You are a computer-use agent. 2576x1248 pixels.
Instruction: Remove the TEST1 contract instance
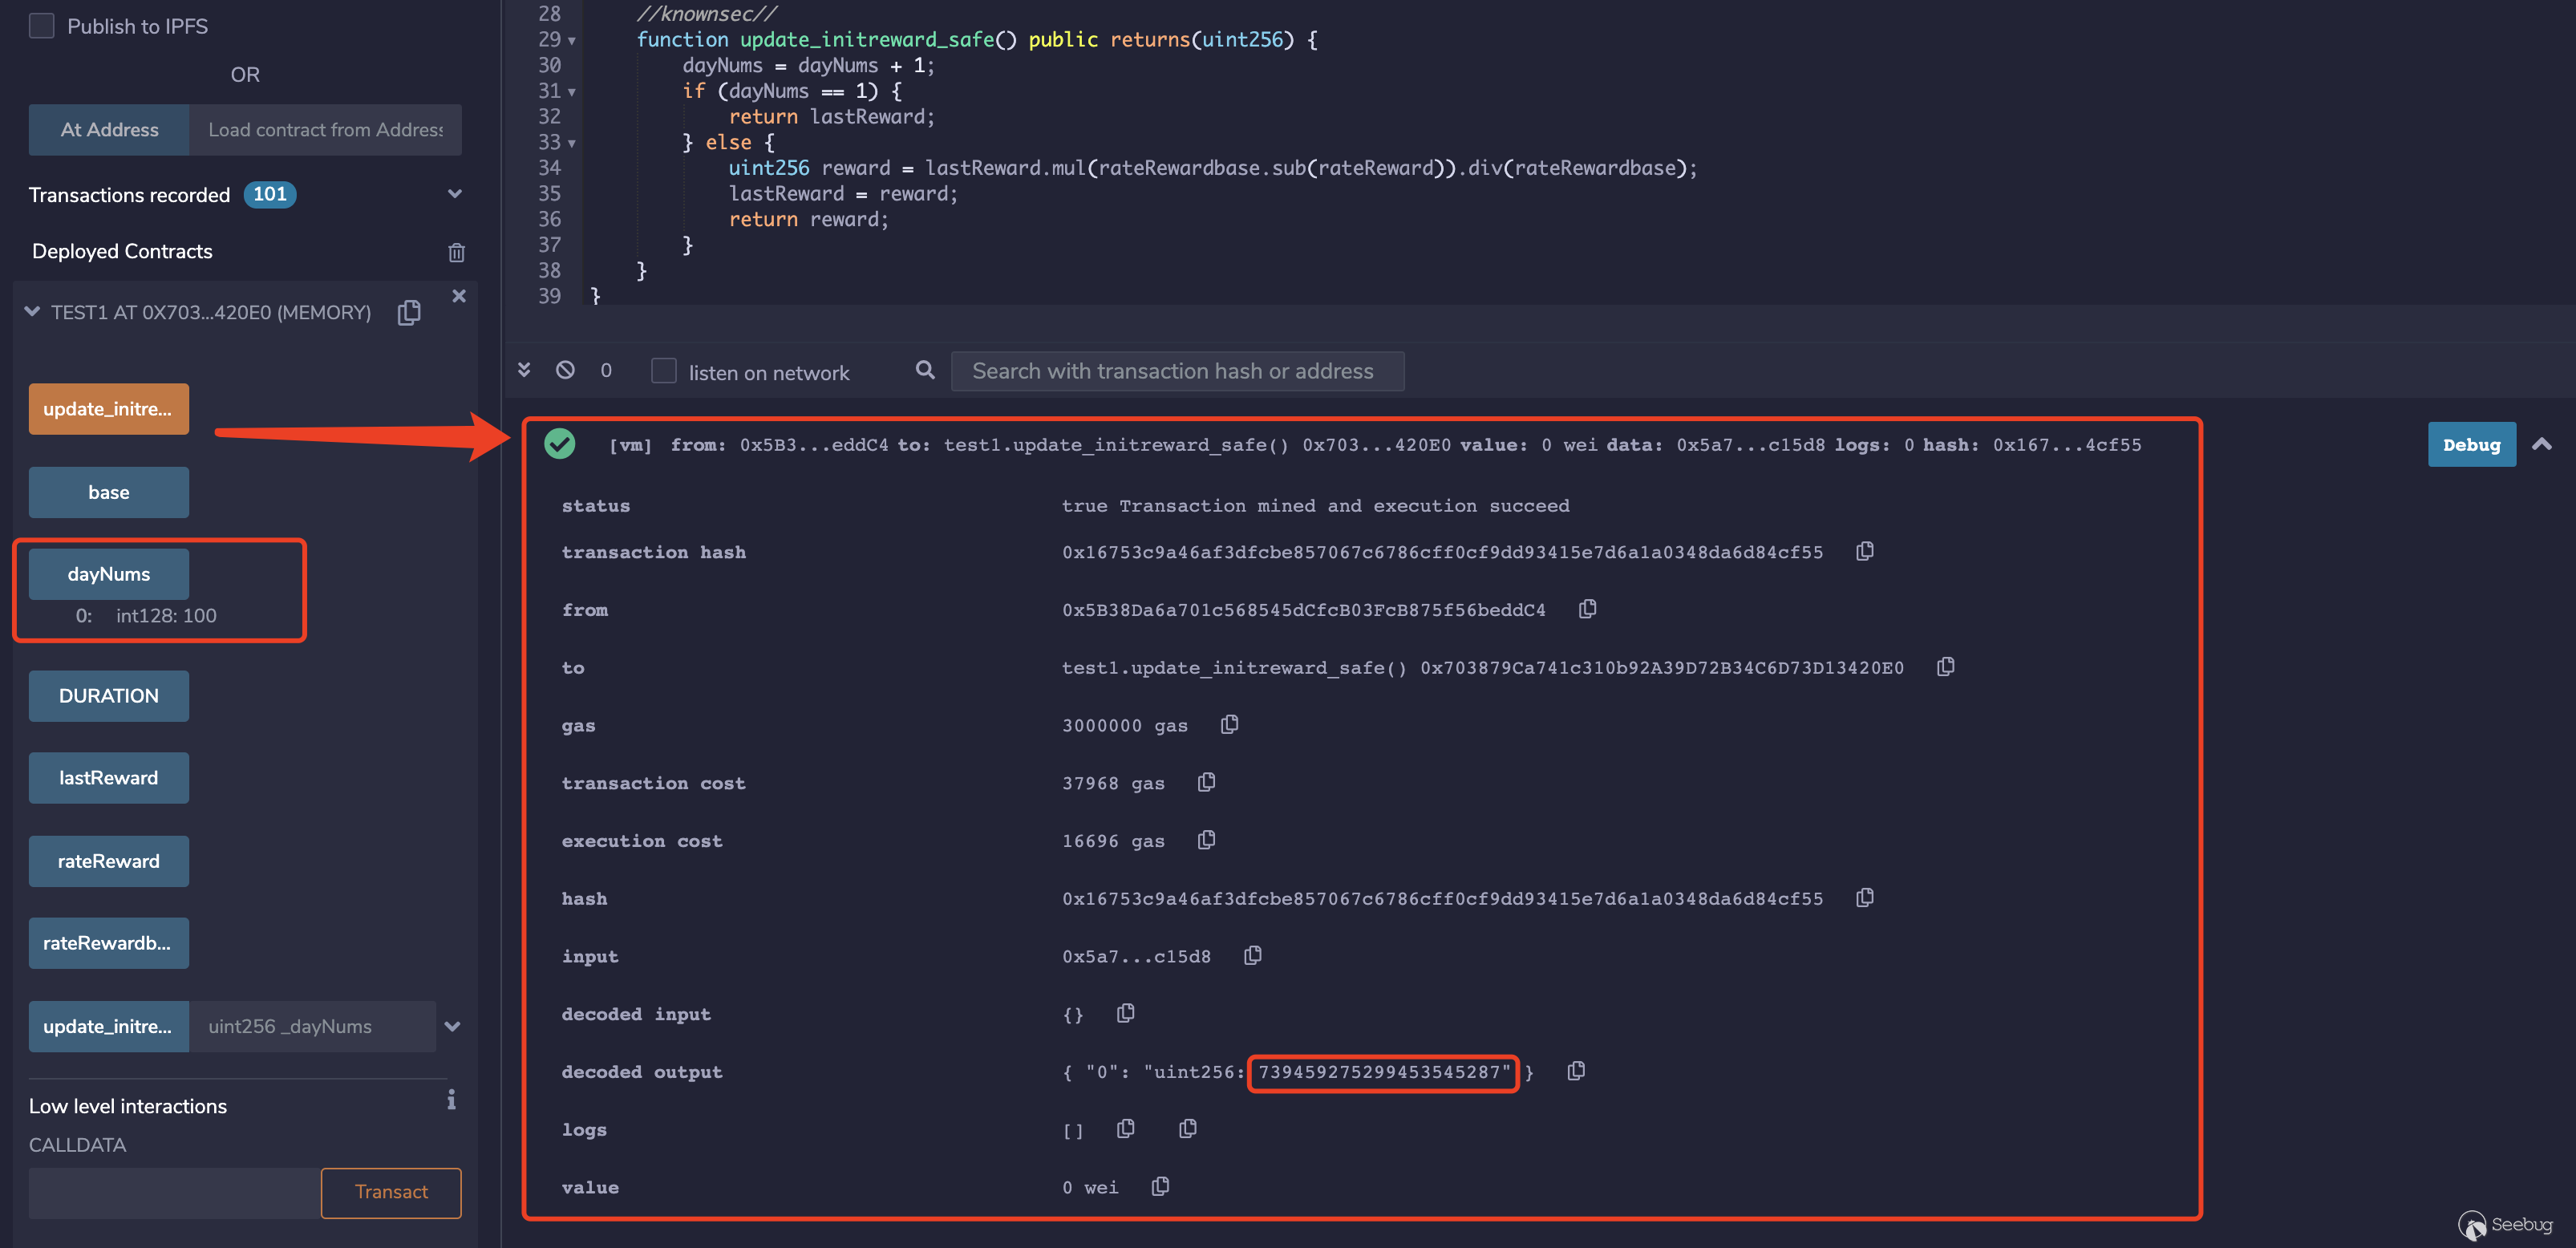(459, 296)
